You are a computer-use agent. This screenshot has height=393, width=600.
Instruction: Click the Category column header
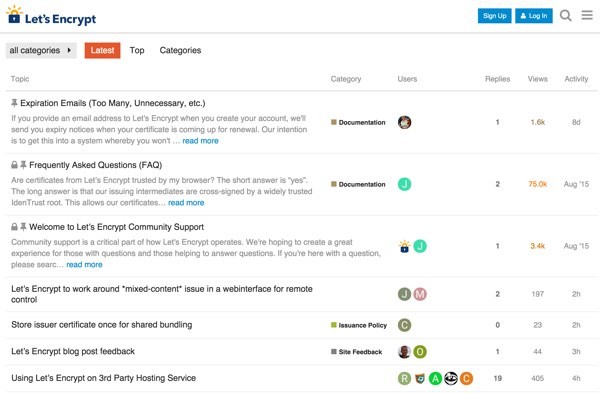click(346, 79)
